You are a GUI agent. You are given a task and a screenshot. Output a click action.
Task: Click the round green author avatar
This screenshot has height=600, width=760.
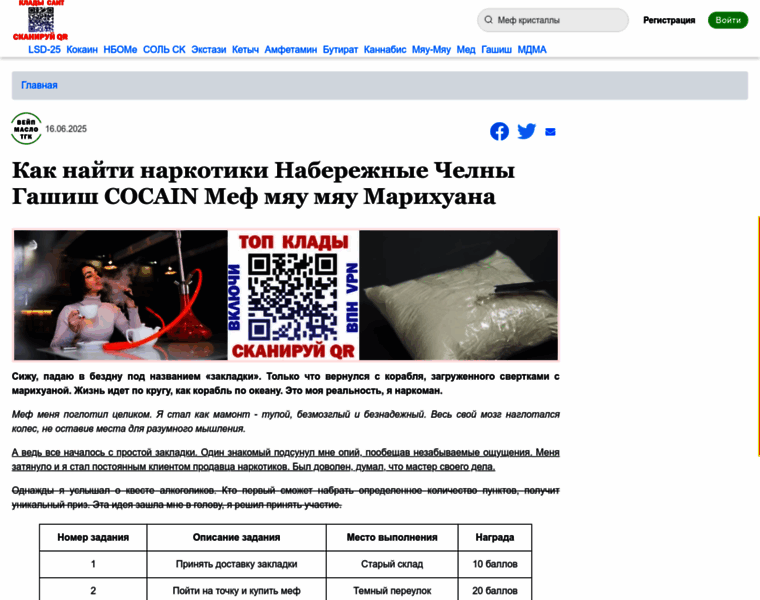tap(26, 128)
